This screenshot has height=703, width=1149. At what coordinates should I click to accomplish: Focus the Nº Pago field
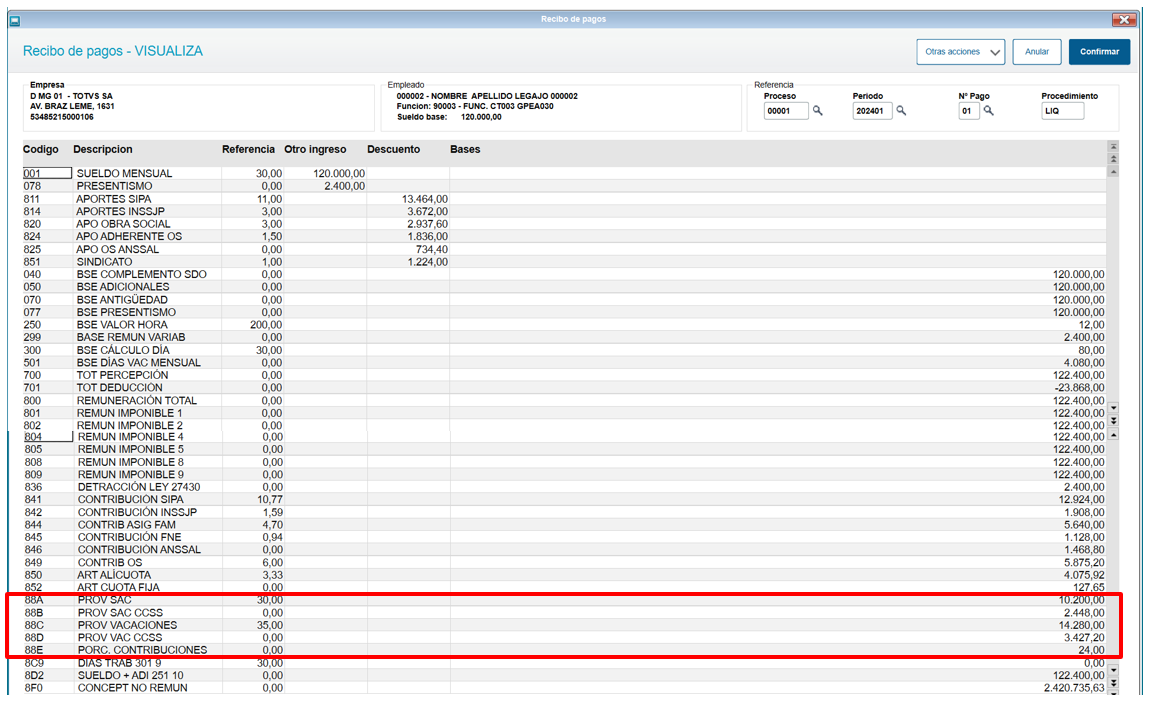(969, 111)
